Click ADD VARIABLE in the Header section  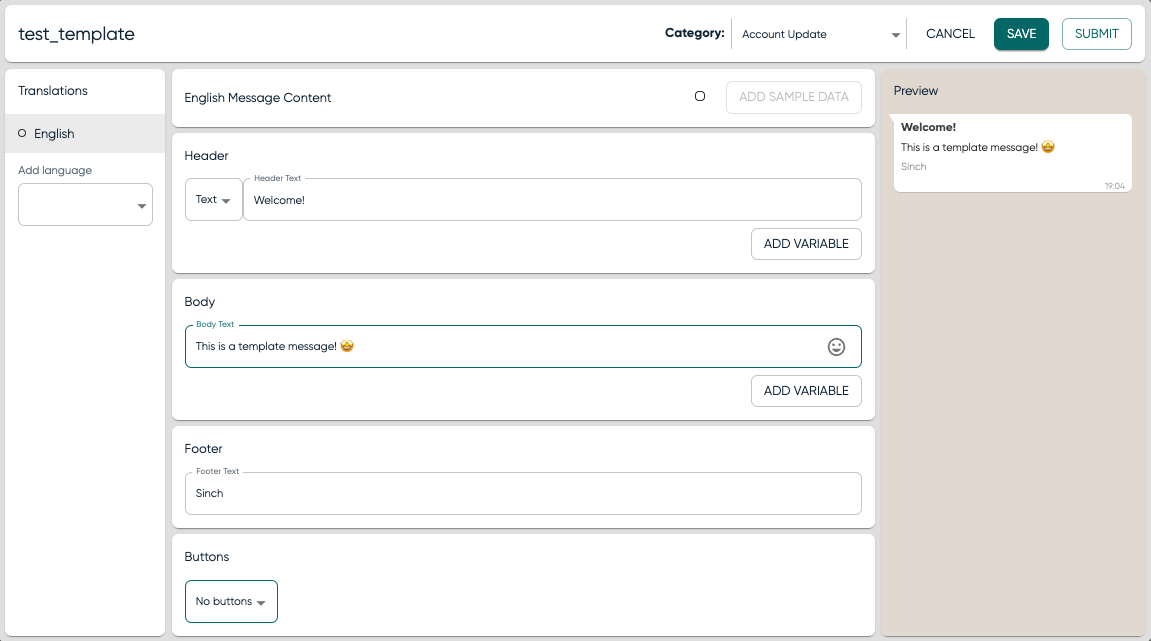[806, 243]
